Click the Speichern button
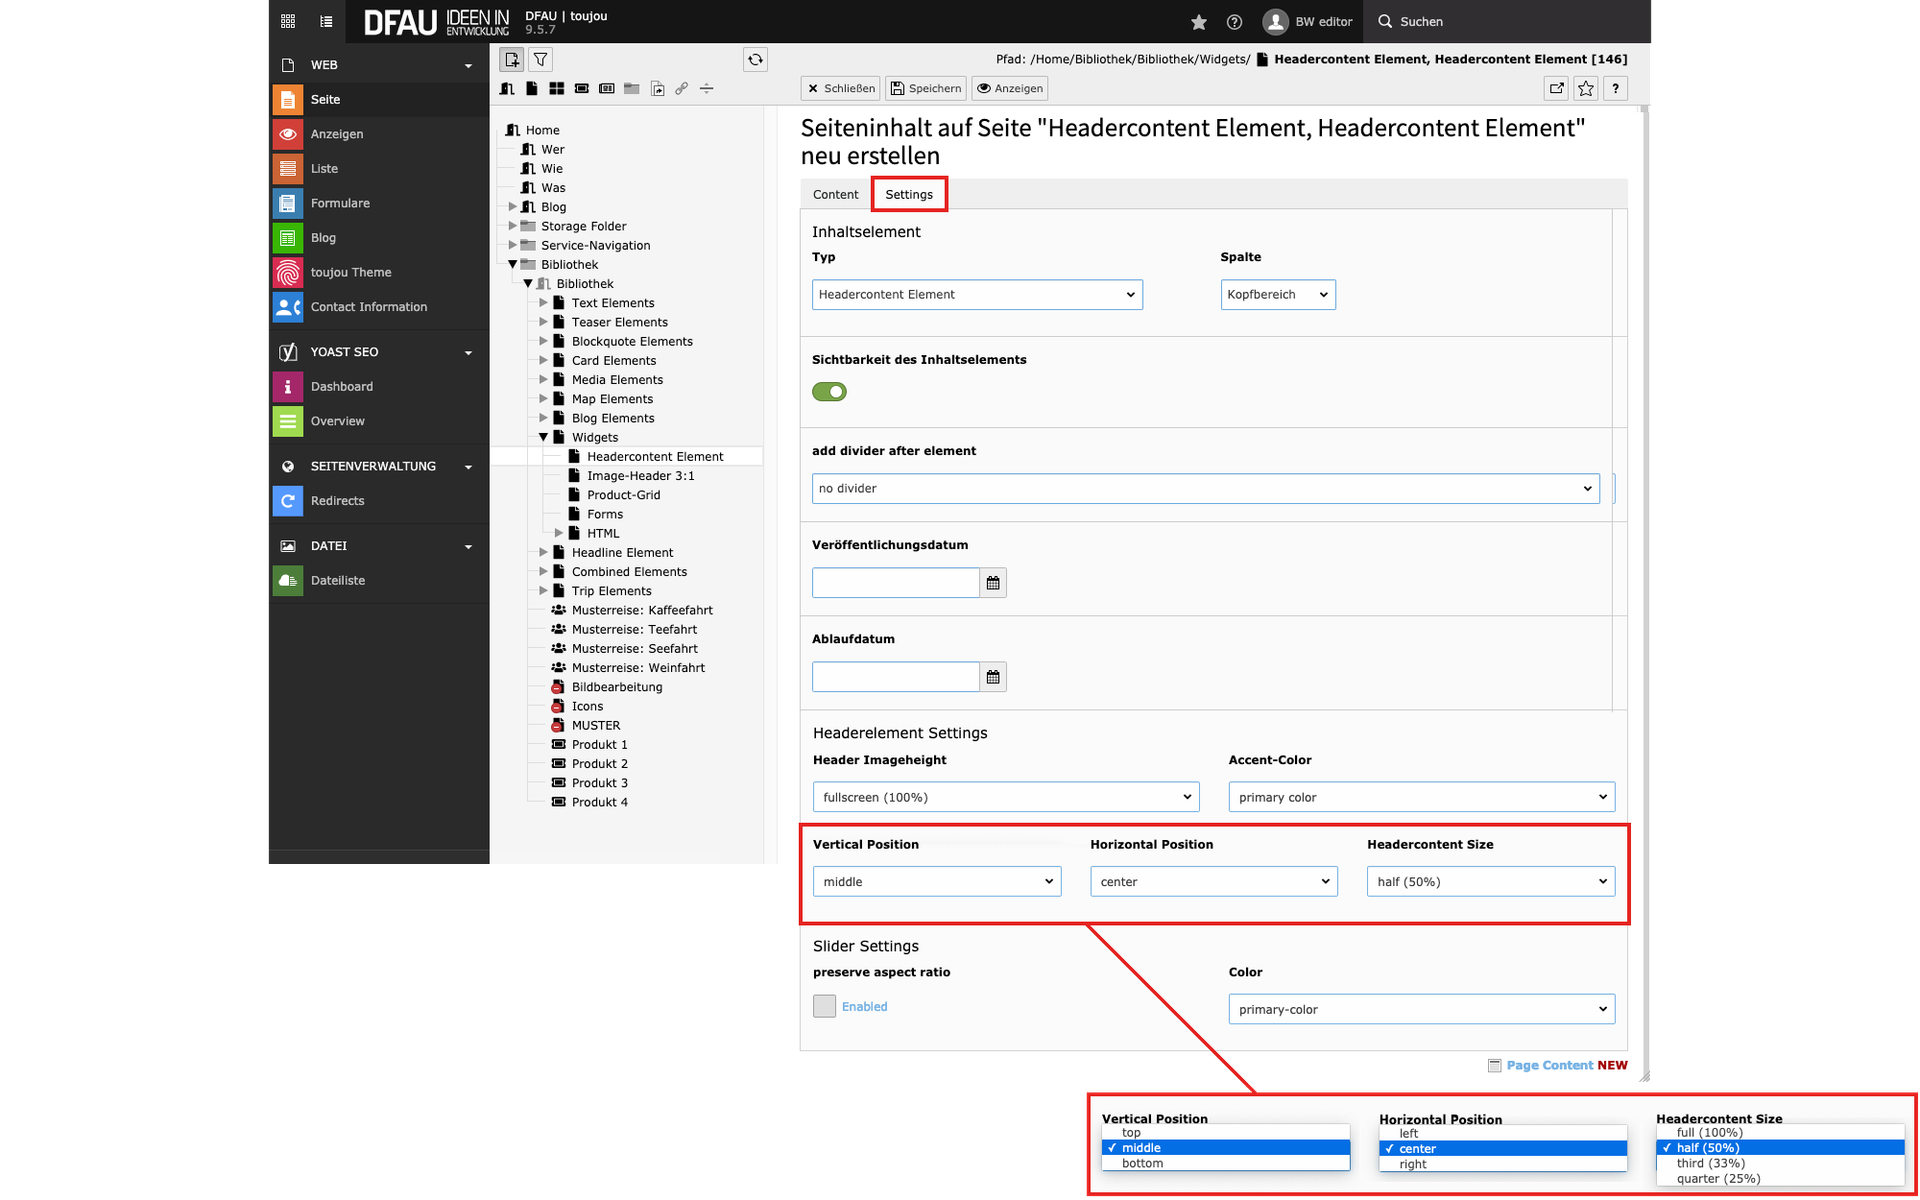This screenshot has height=1200, width=1920. 926,89
